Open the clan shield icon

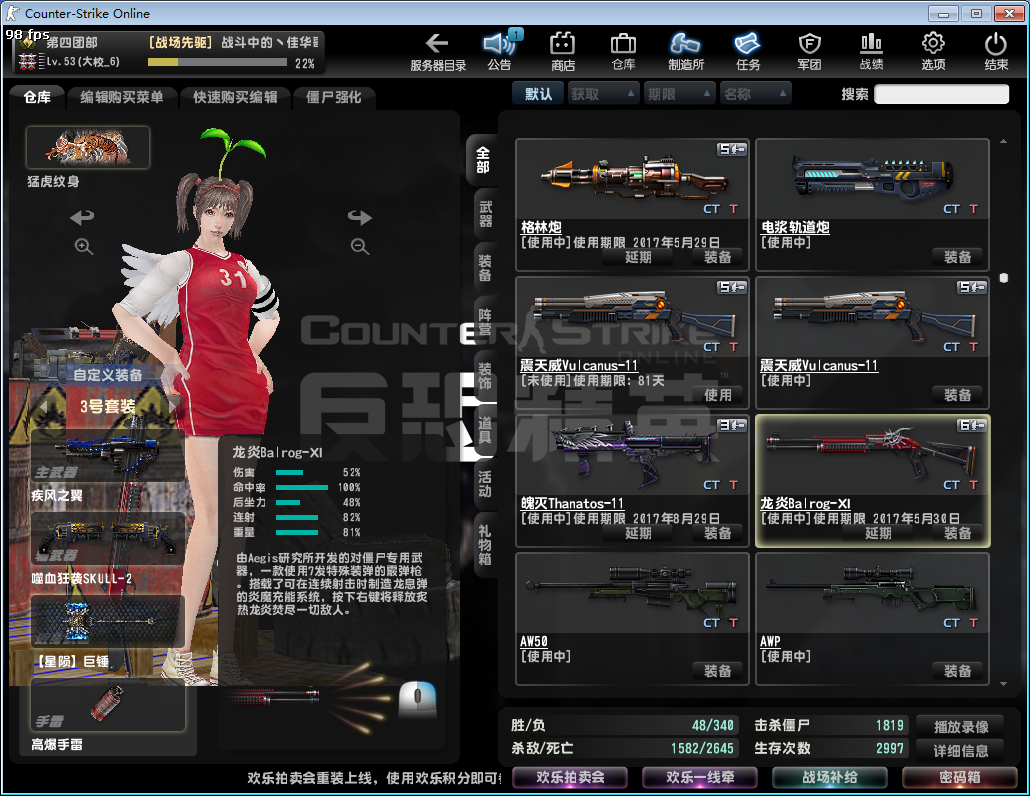[x=809, y=44]
